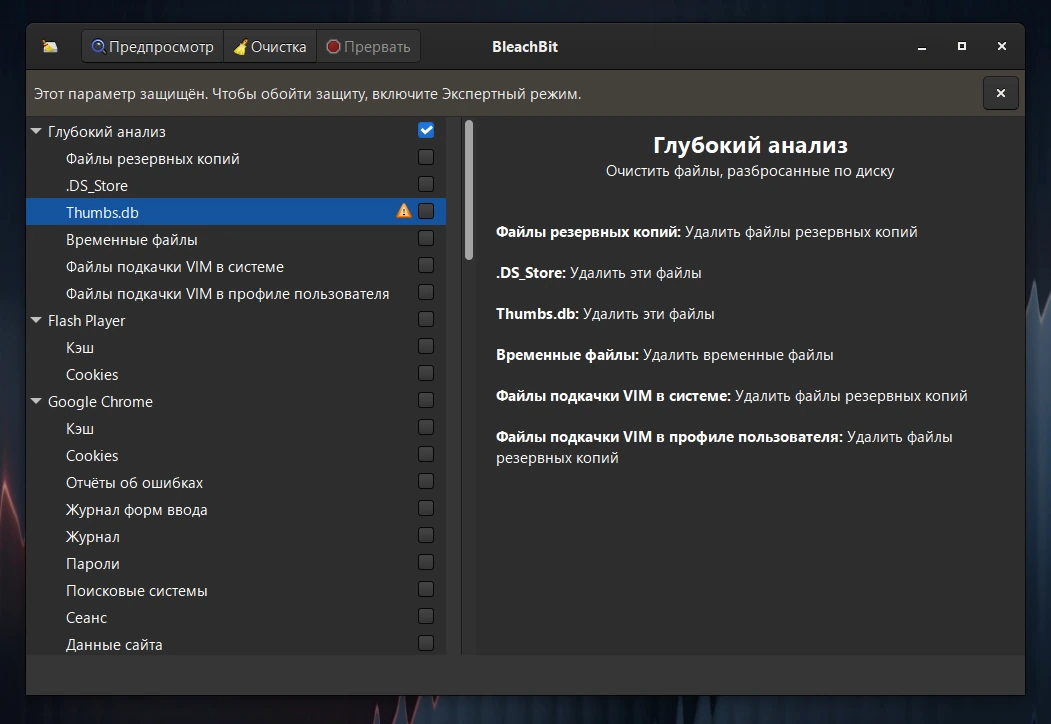Select the .DS_Store tree row

pyautogui.click(x=236, y=185)
